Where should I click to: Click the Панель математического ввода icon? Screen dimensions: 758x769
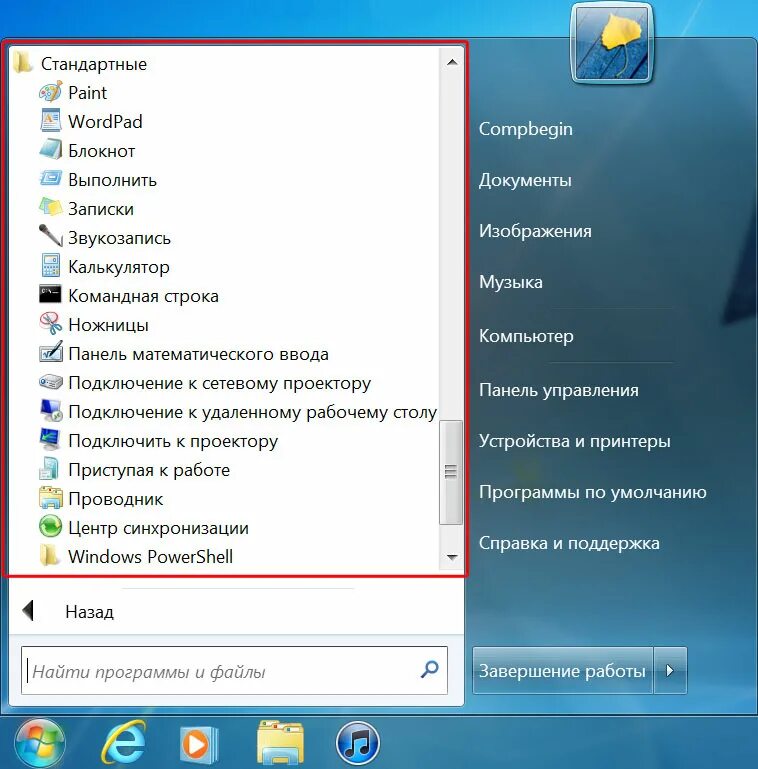tap(51, 352)
